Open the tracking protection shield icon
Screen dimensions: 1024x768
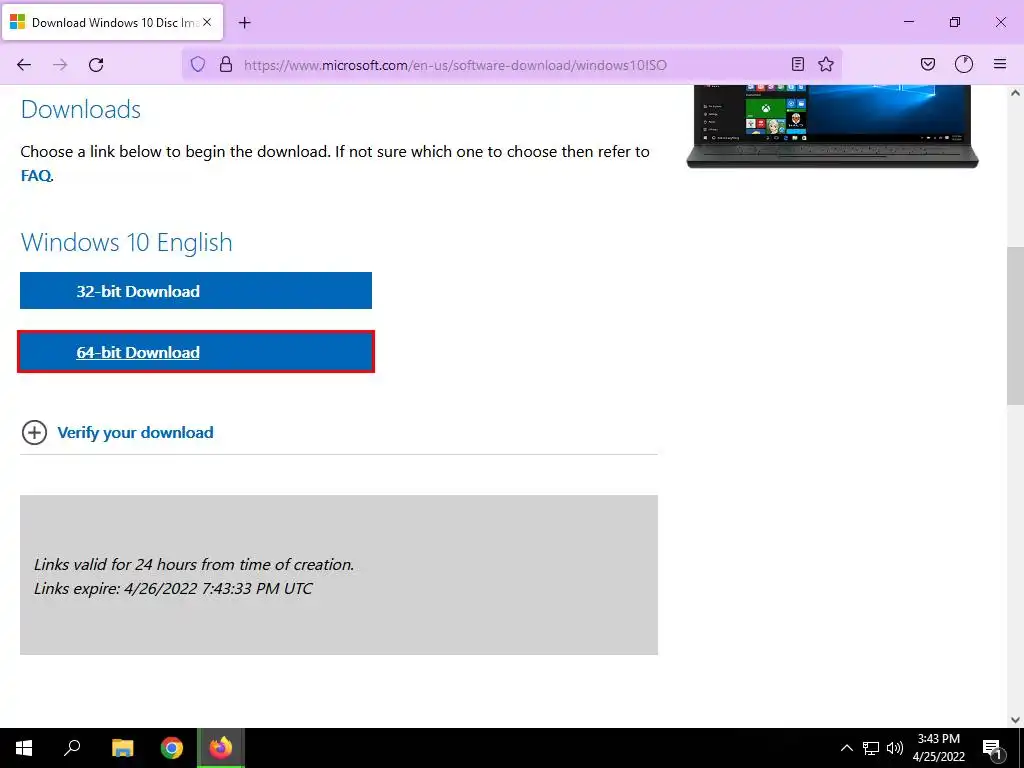coord(198,64)
